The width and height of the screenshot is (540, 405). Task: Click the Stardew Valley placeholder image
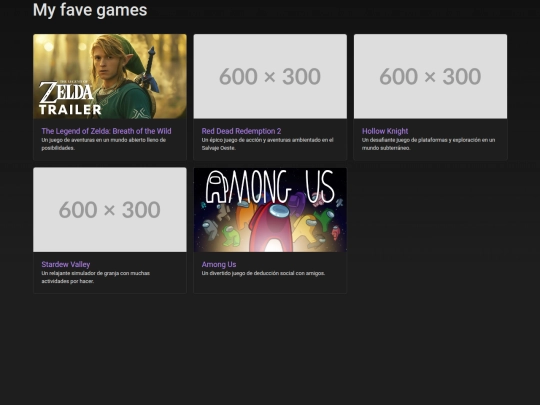(x=110, y=209)
